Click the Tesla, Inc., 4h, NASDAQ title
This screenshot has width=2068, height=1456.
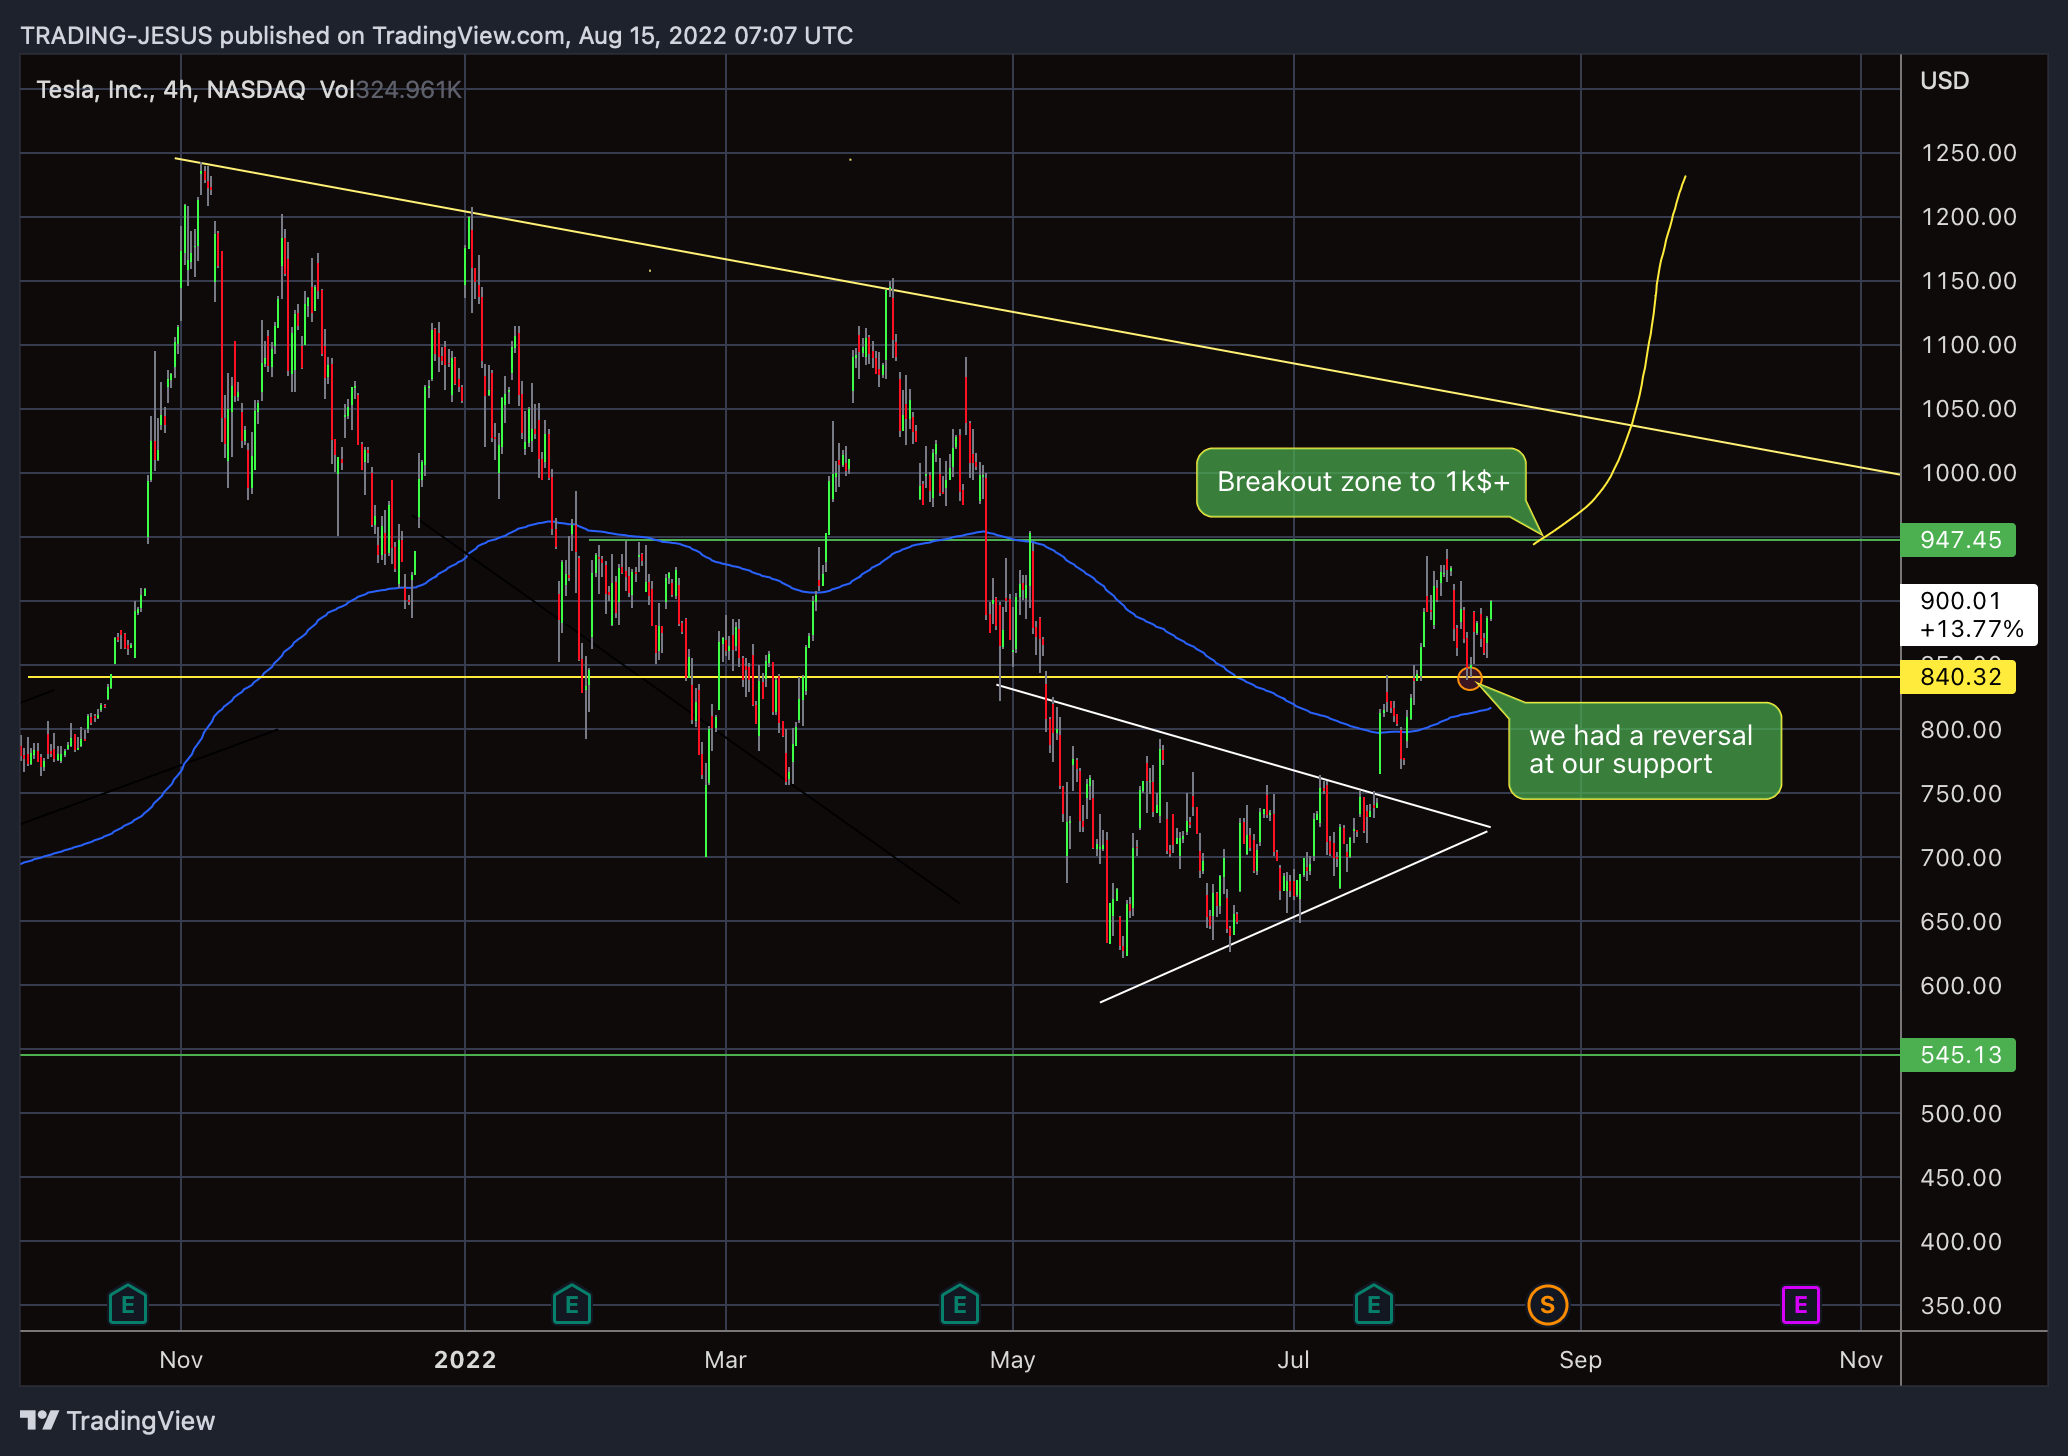[170, 90]
